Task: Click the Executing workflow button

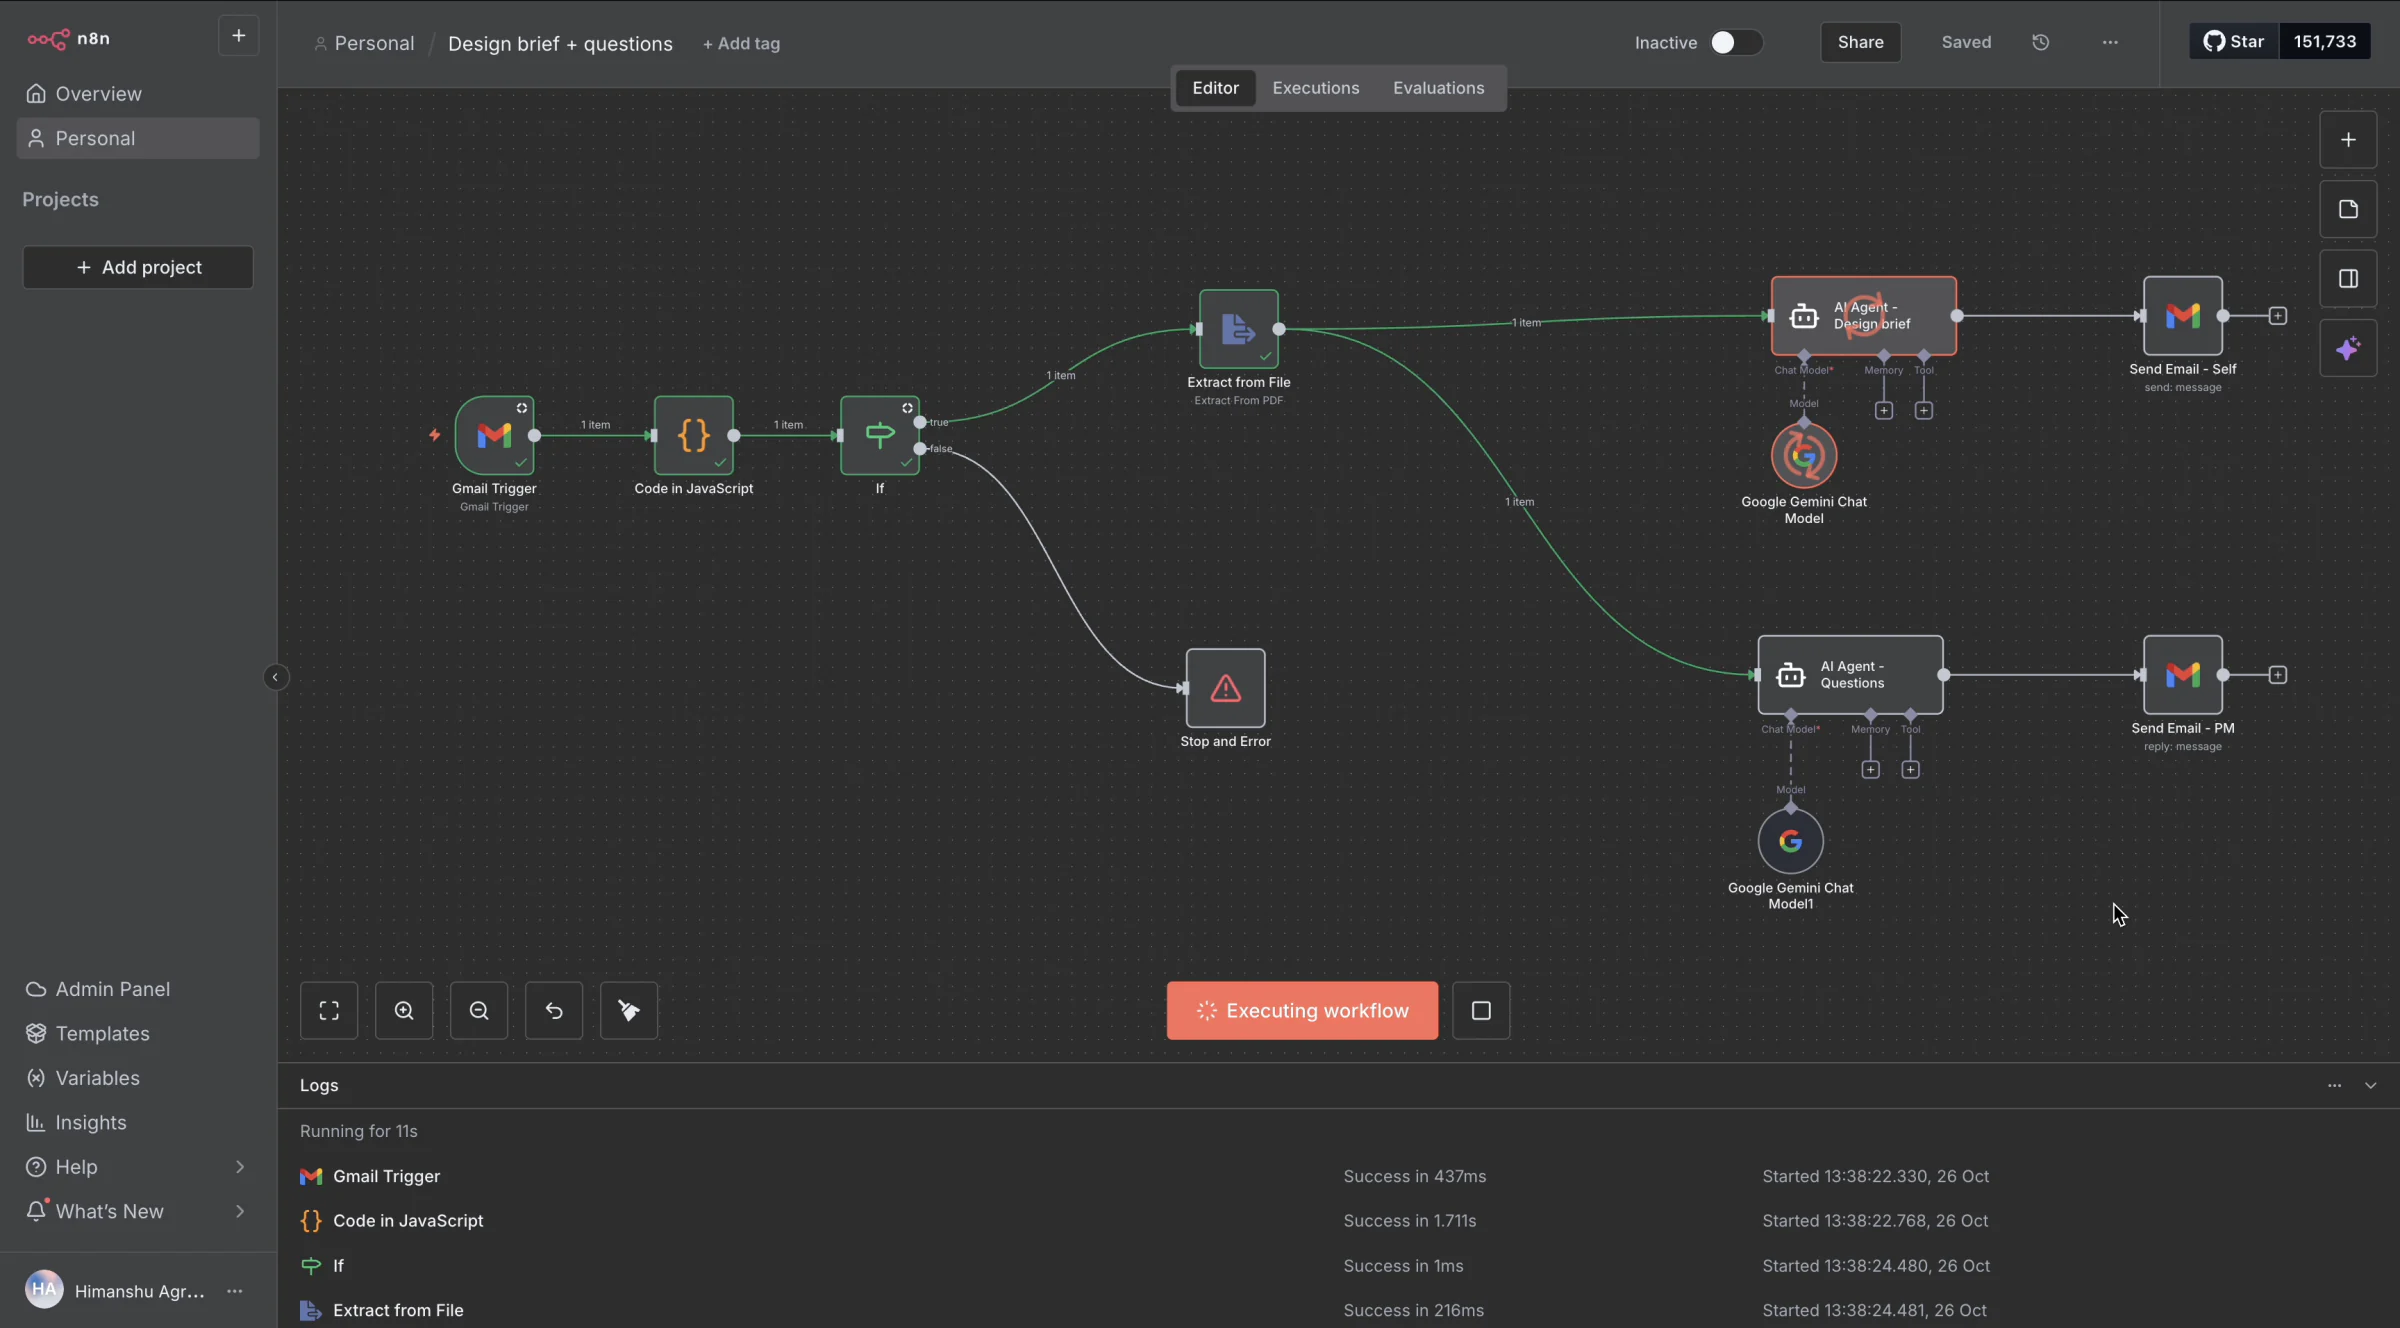Action: [x=1302, y=1011]
